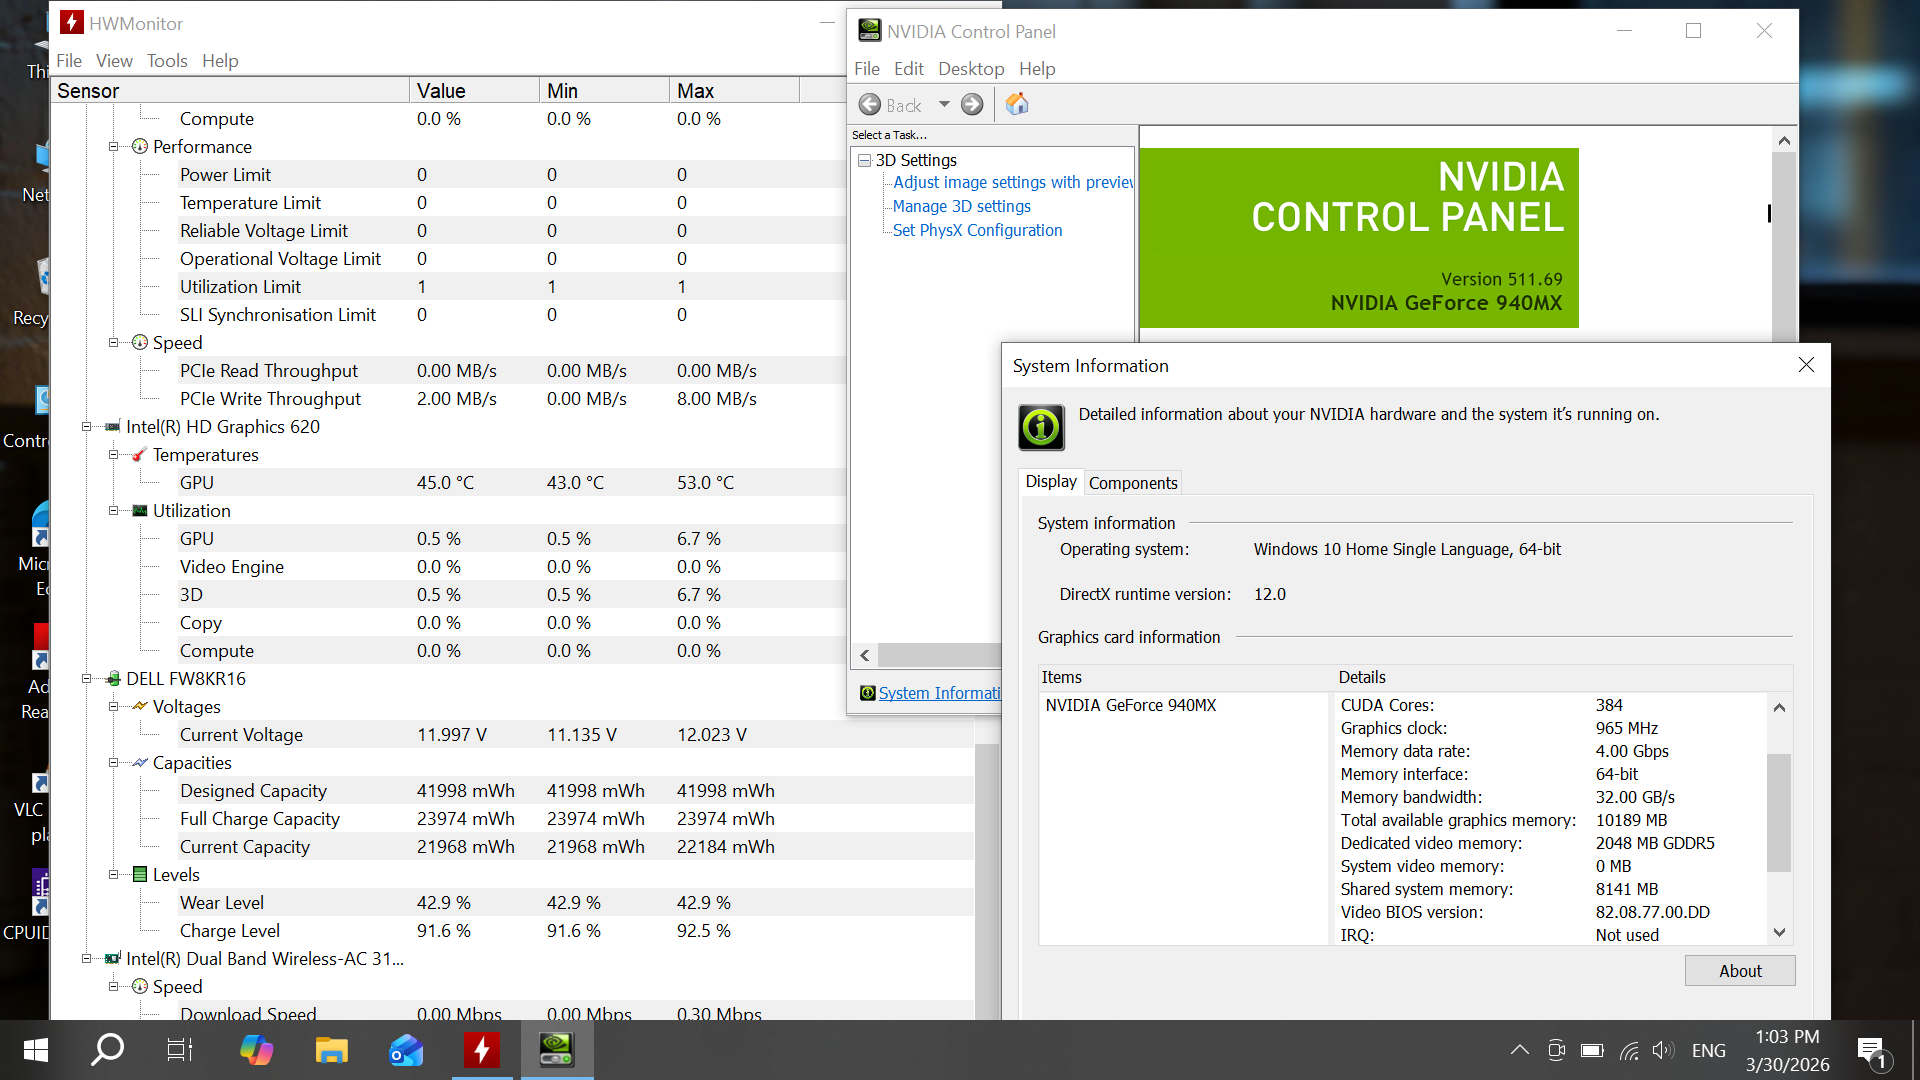Switch to the Components tab

(1133, 483)
